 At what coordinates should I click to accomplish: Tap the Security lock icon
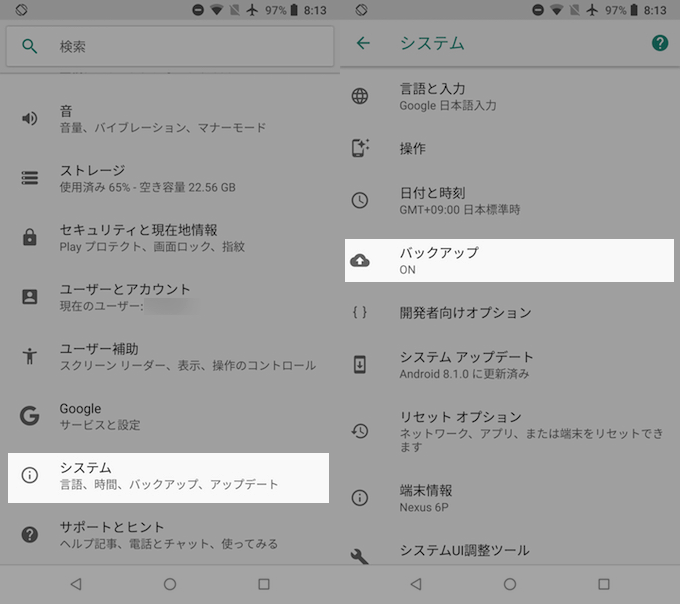pos(30,237)
